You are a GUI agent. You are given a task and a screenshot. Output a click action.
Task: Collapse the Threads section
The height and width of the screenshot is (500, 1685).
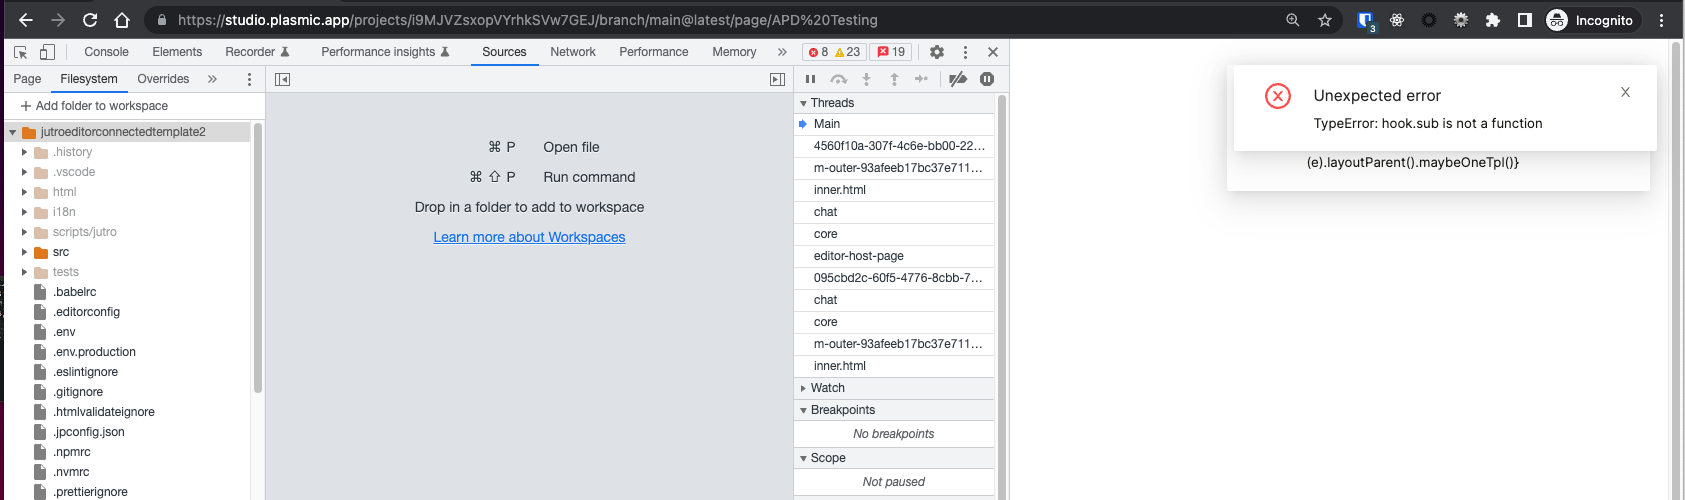(x=831, y=103)
